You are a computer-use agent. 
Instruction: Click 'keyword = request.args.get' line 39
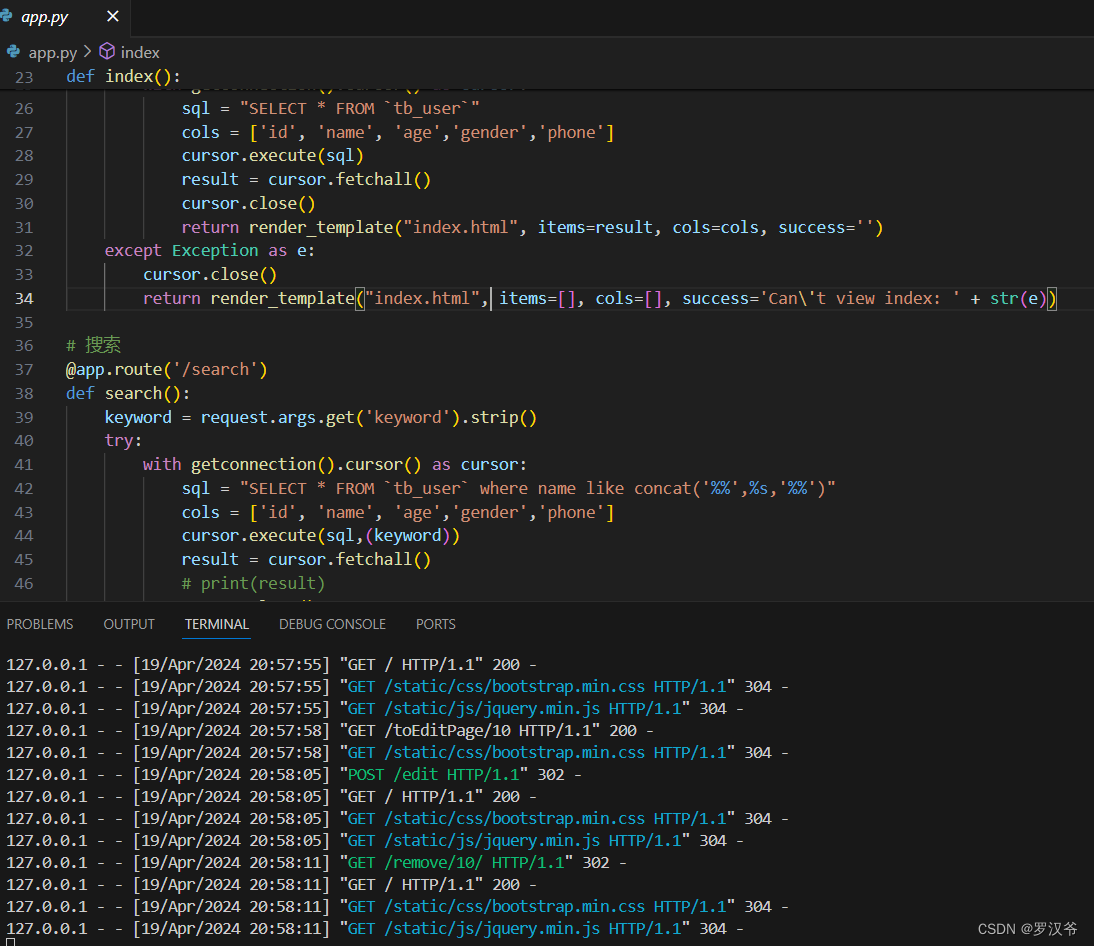[321, 417]
